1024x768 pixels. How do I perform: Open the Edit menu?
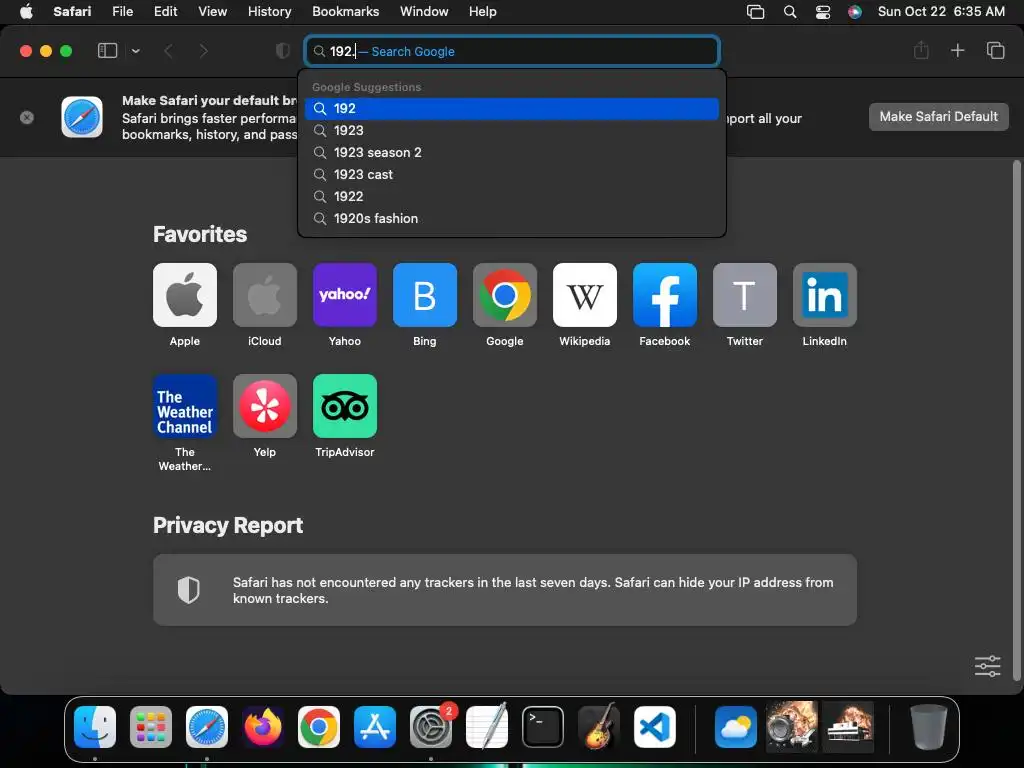click(165, 11)
